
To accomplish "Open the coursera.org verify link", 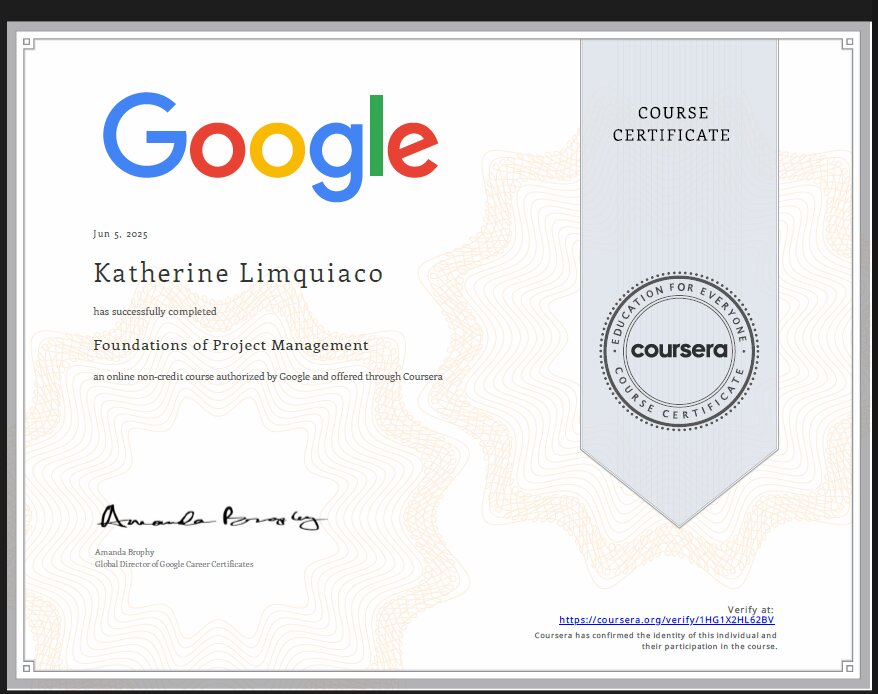I will click(x=666, y=620).
